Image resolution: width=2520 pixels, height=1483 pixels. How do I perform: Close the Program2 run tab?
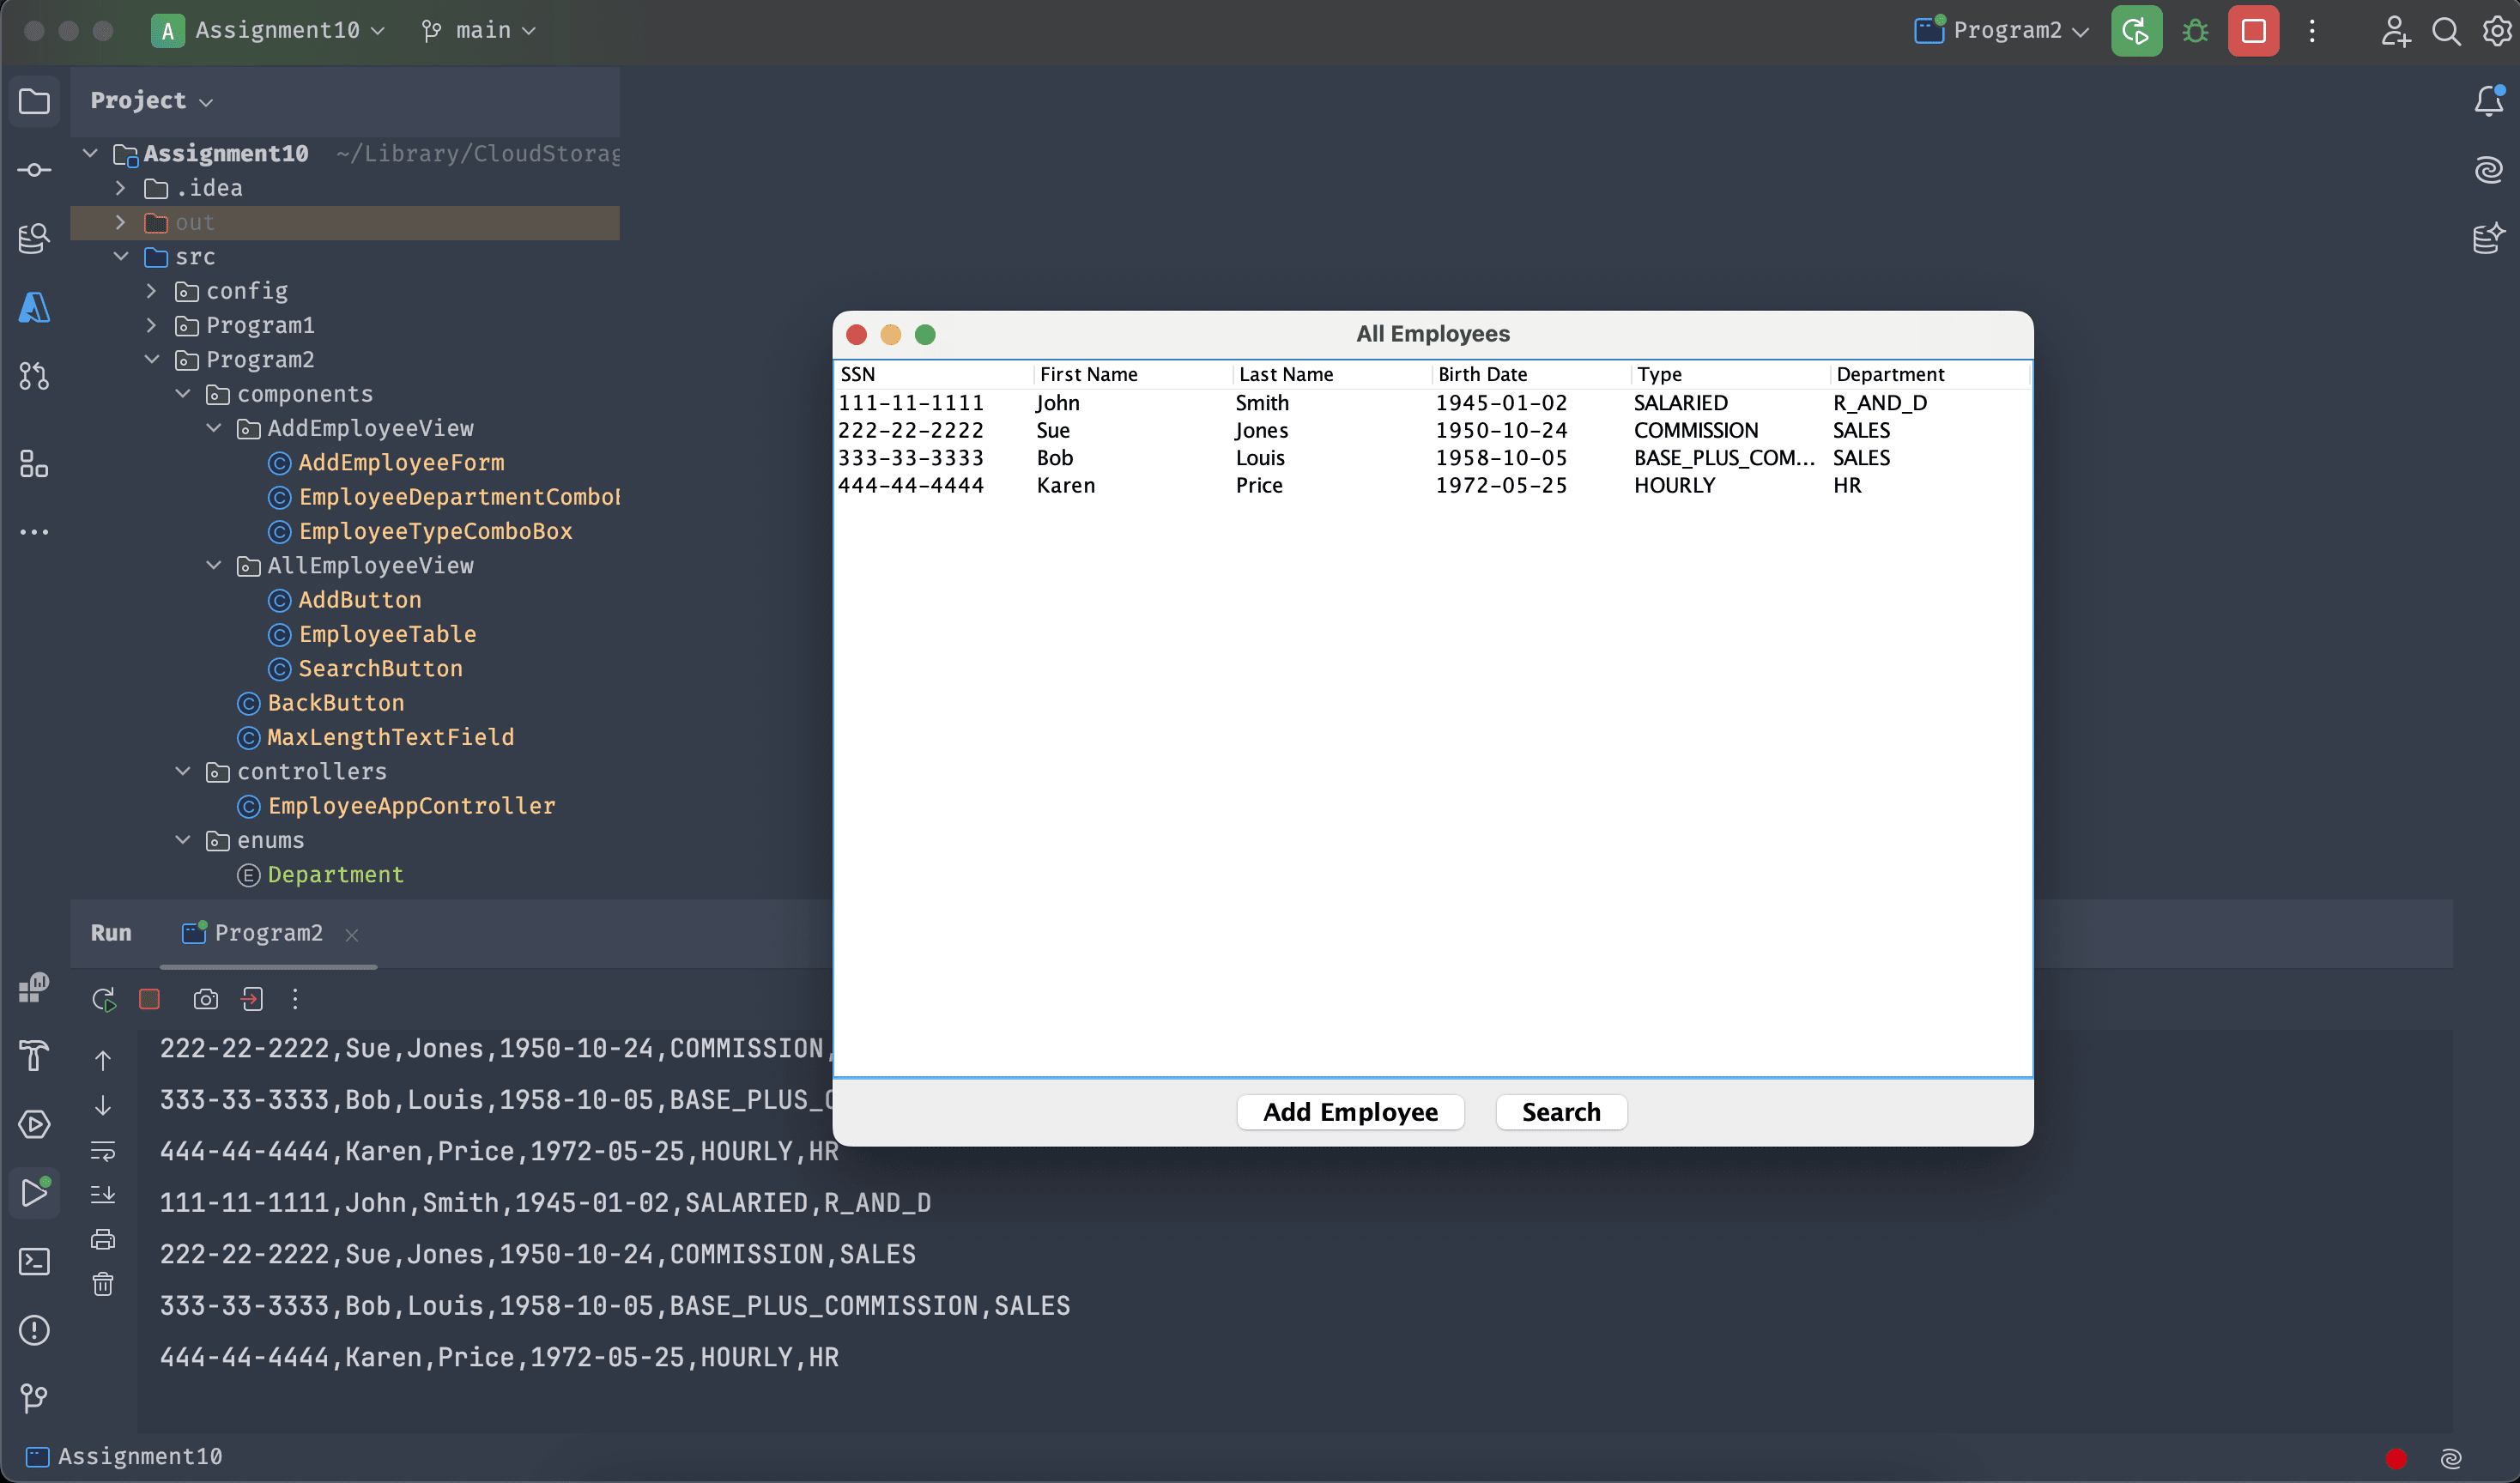coord(352,935)
